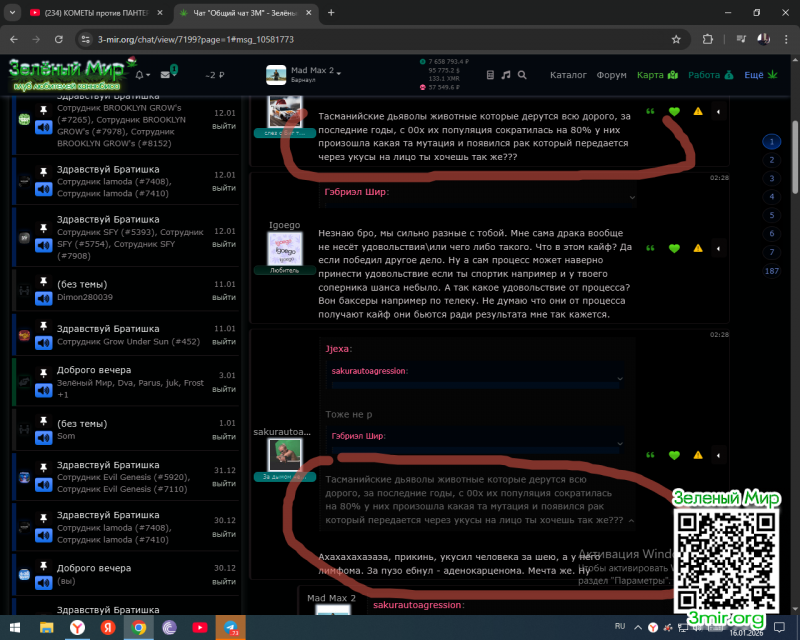Open the bell notifications icon in header
Viewport: 800px width, 640px height.
pos(141,75)
